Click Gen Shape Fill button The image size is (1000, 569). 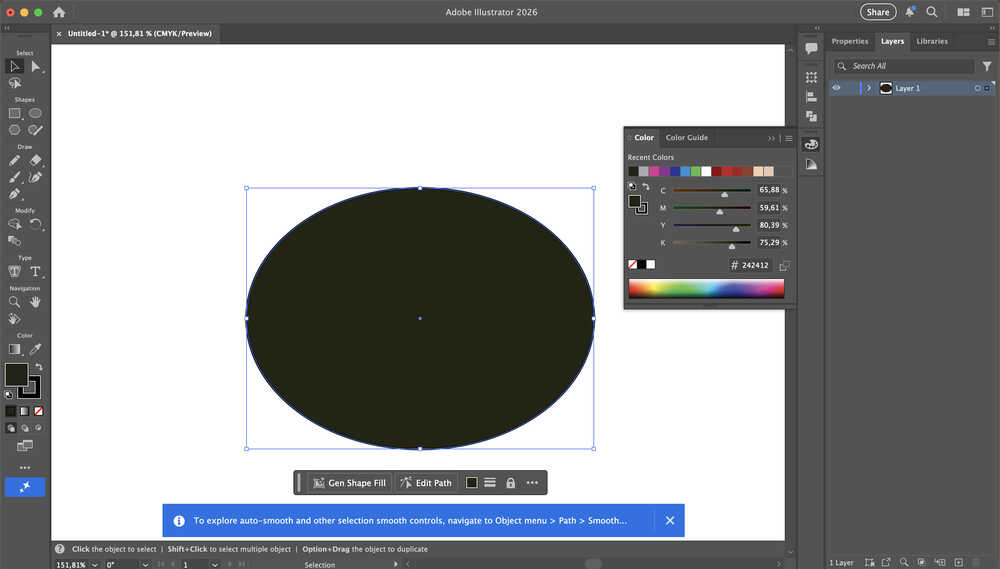(349, 483)
